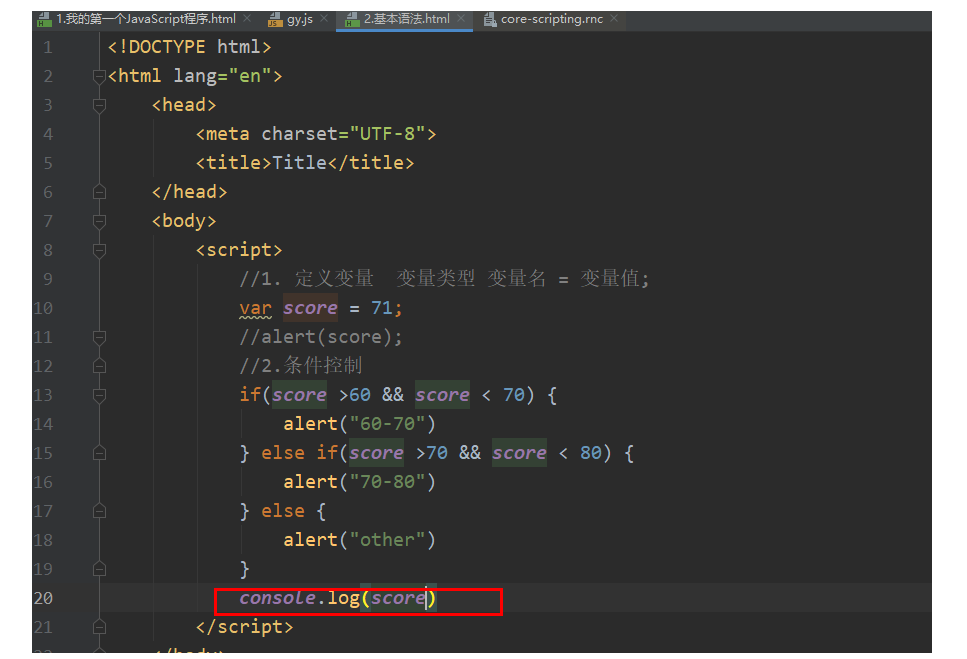Click the lang="en" attribute

(x=223, y=76)
